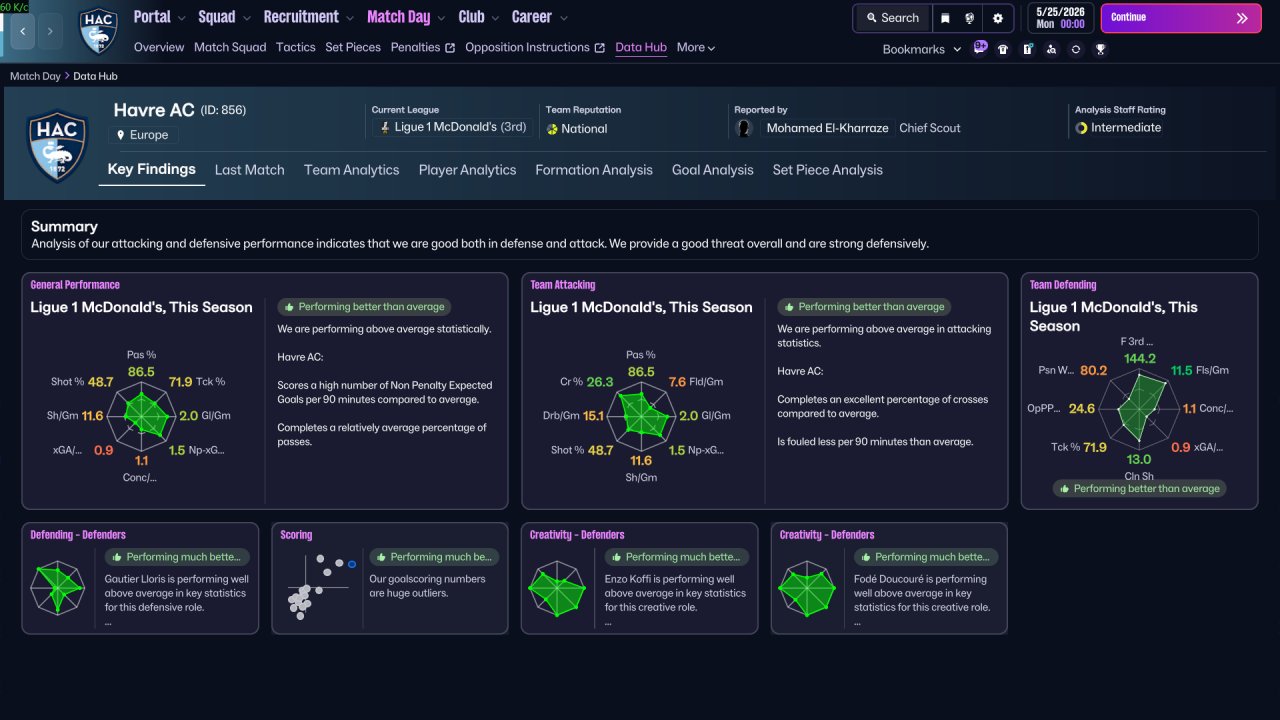The width and height of the screenshot is (1280, 720).
Task: Click the Continue button
Action: click(1181, 18)
